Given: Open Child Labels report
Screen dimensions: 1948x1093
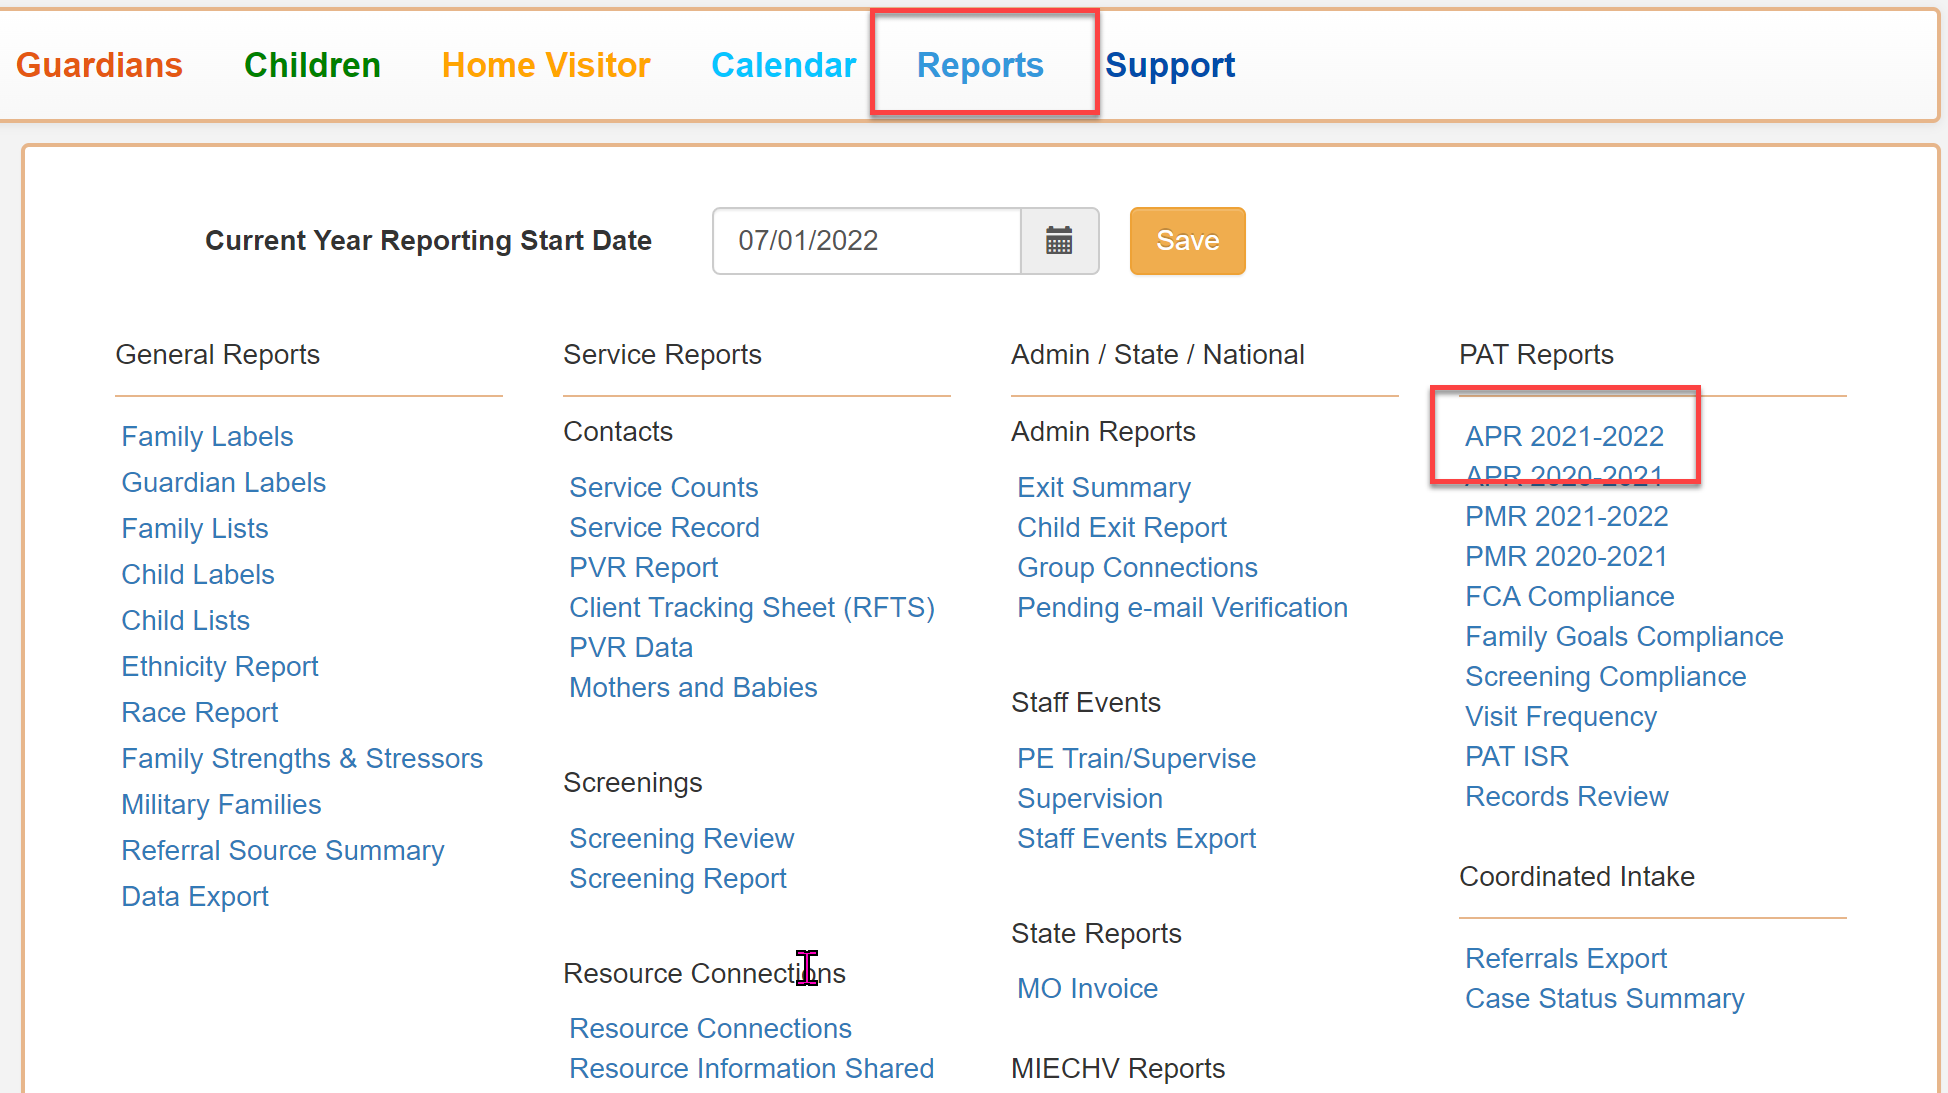Looking at the screenshot, I should 198,575.
